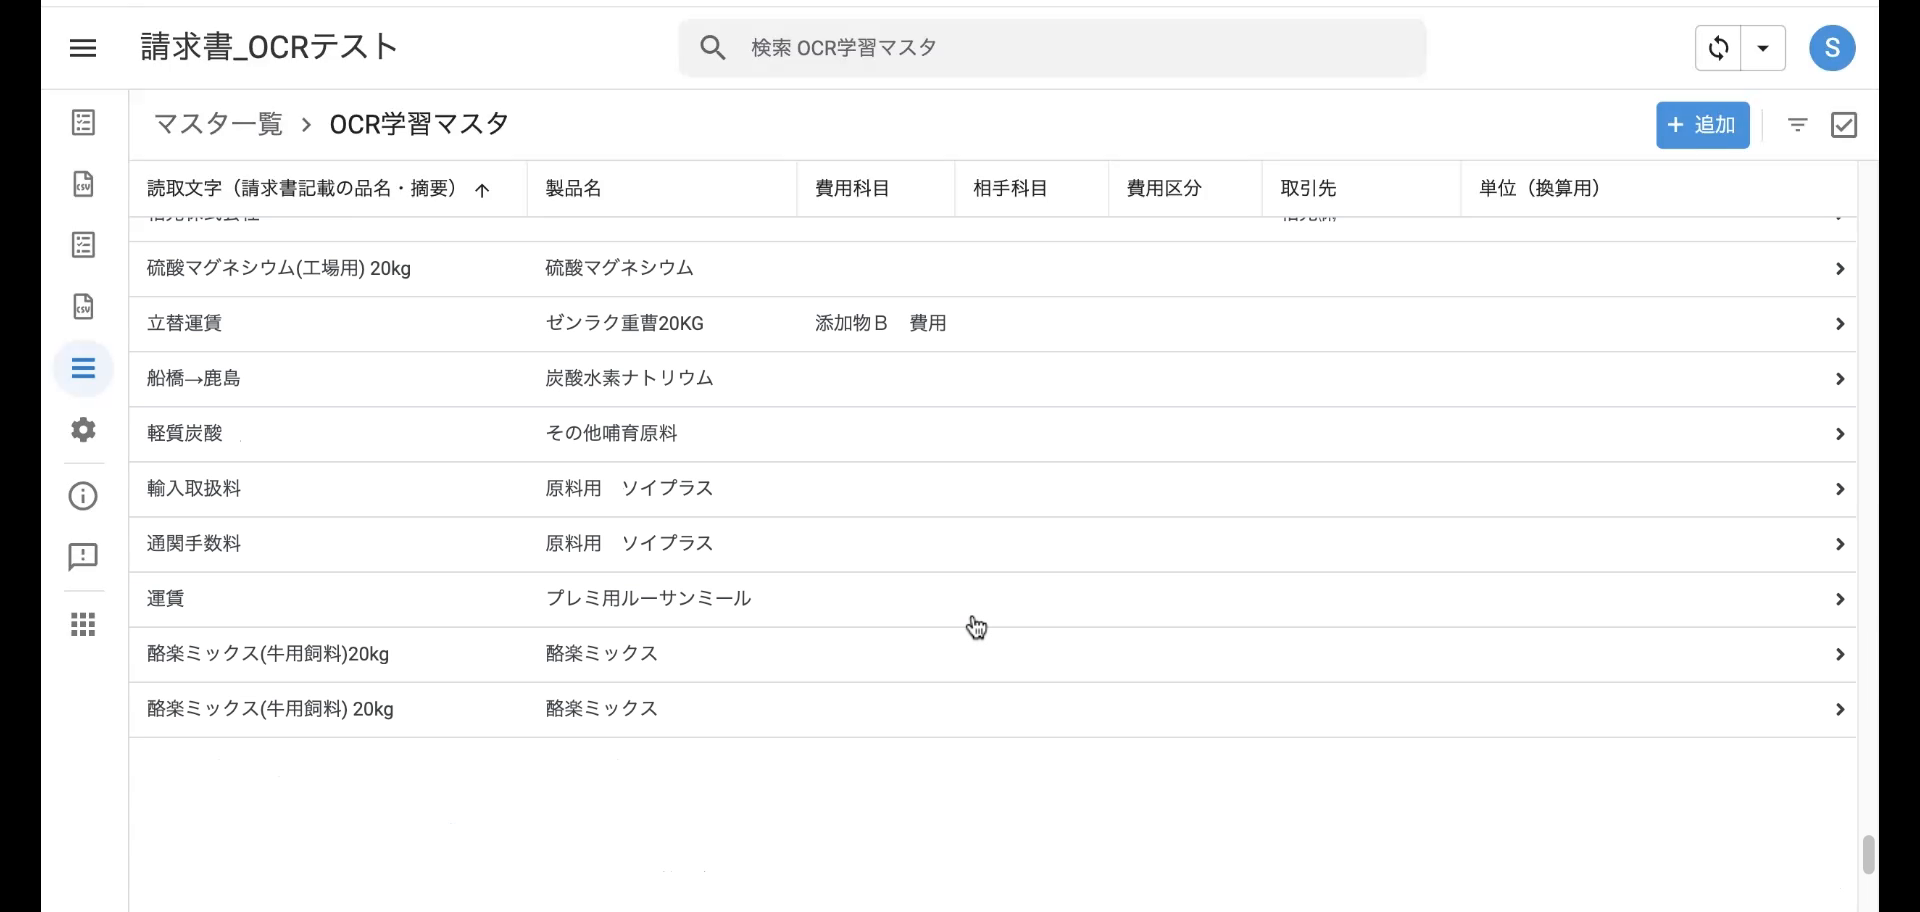Open first checklist view in sidebar
This screenshot has width=1920, height=912.
(x=84, y=123)
